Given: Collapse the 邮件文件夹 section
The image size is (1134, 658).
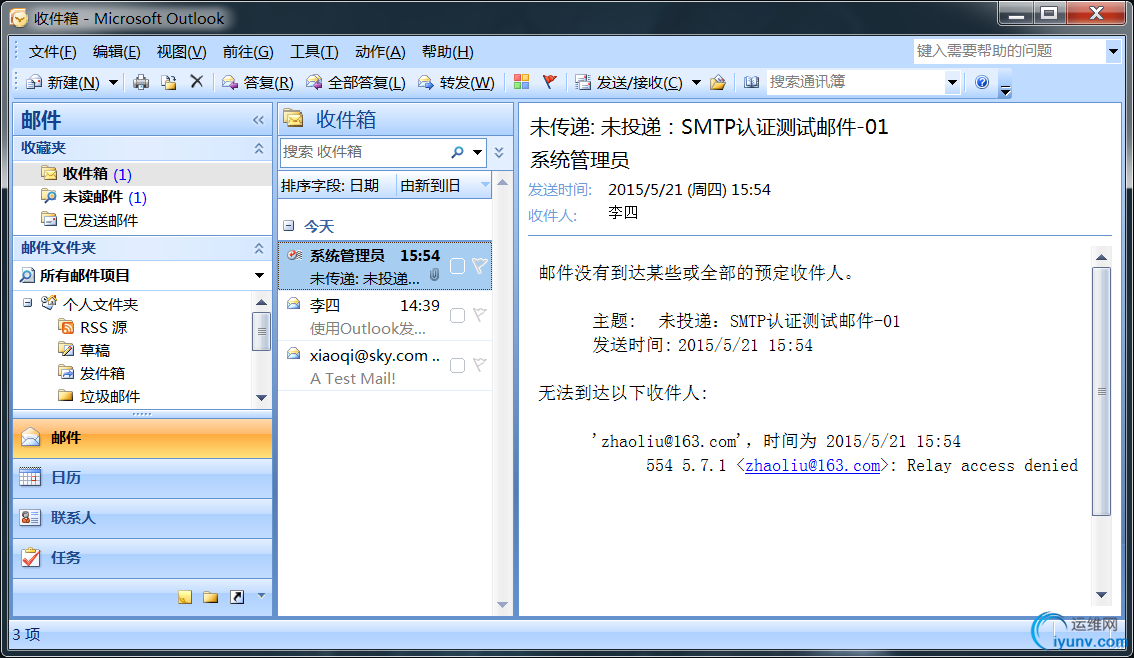Looking at the screenshot, I should pos(258,248).
